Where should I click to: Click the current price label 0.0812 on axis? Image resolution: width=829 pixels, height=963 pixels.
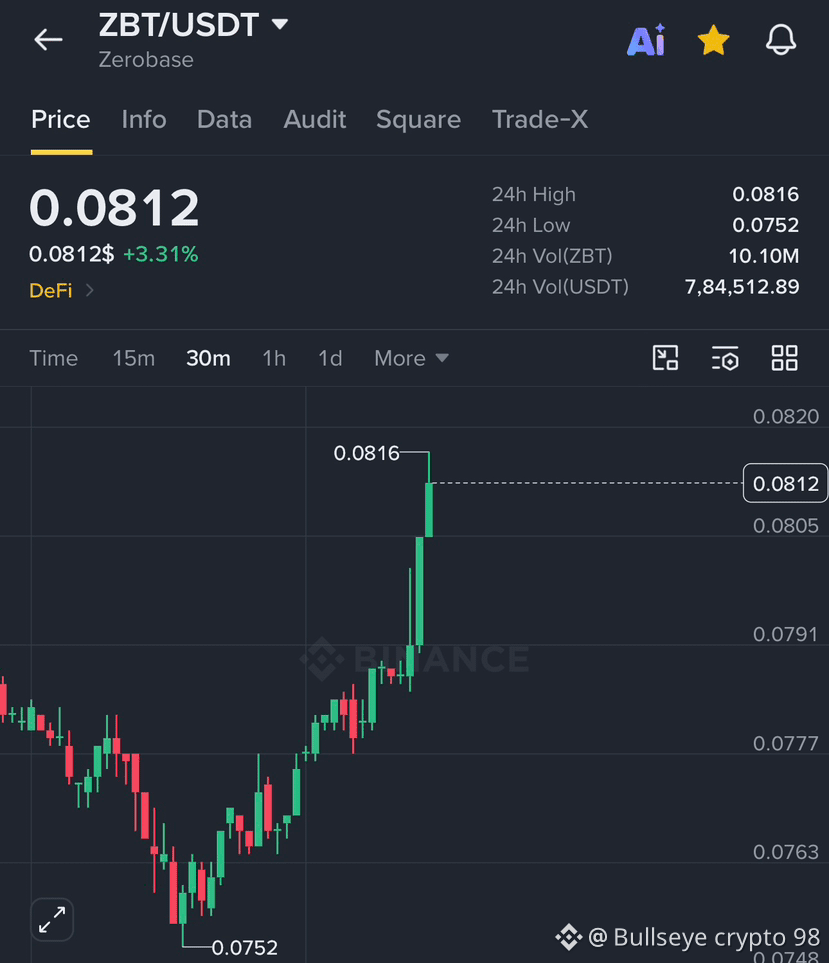(x=785, y=483)
